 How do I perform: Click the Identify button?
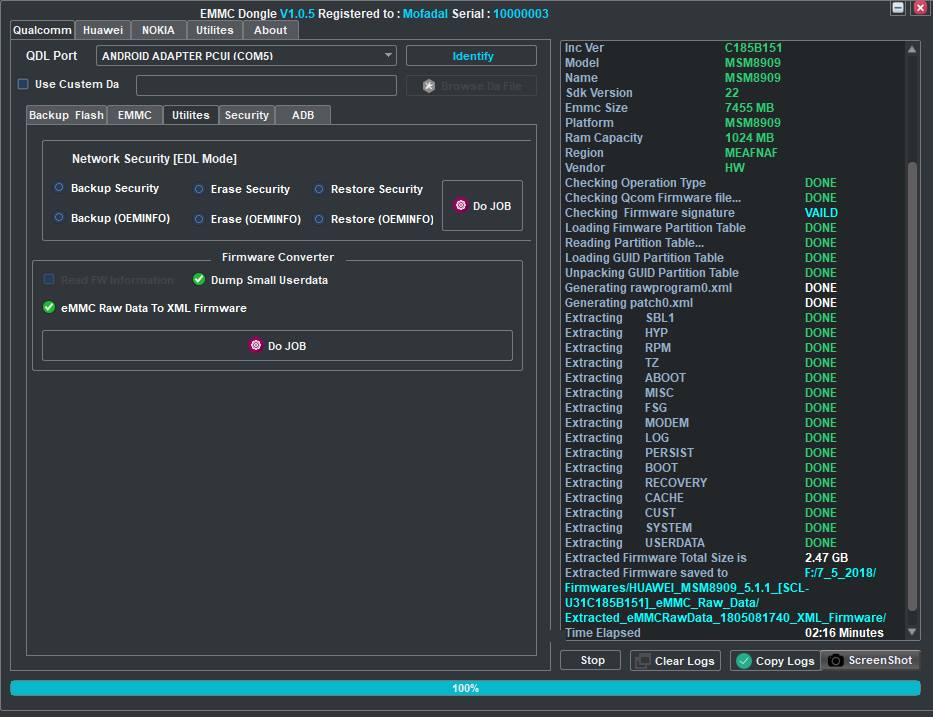tap(471, 56)
